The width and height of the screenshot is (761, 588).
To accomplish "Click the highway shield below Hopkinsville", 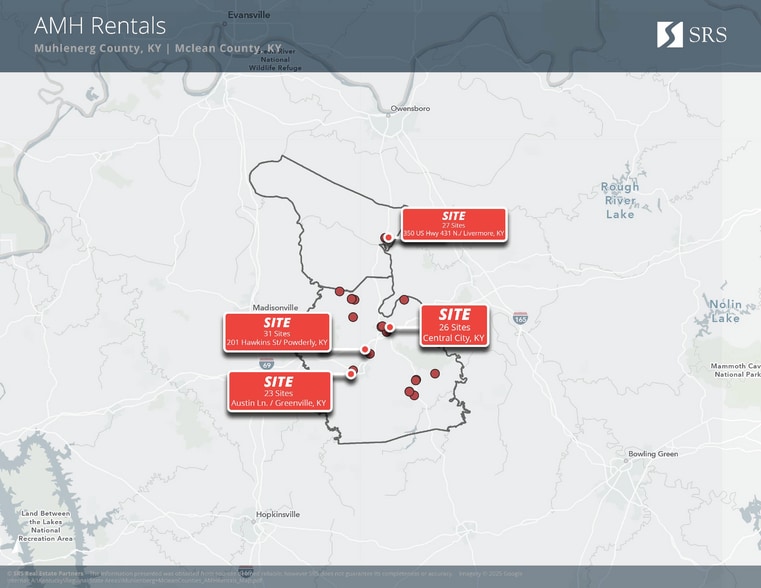I will (246, 573).
